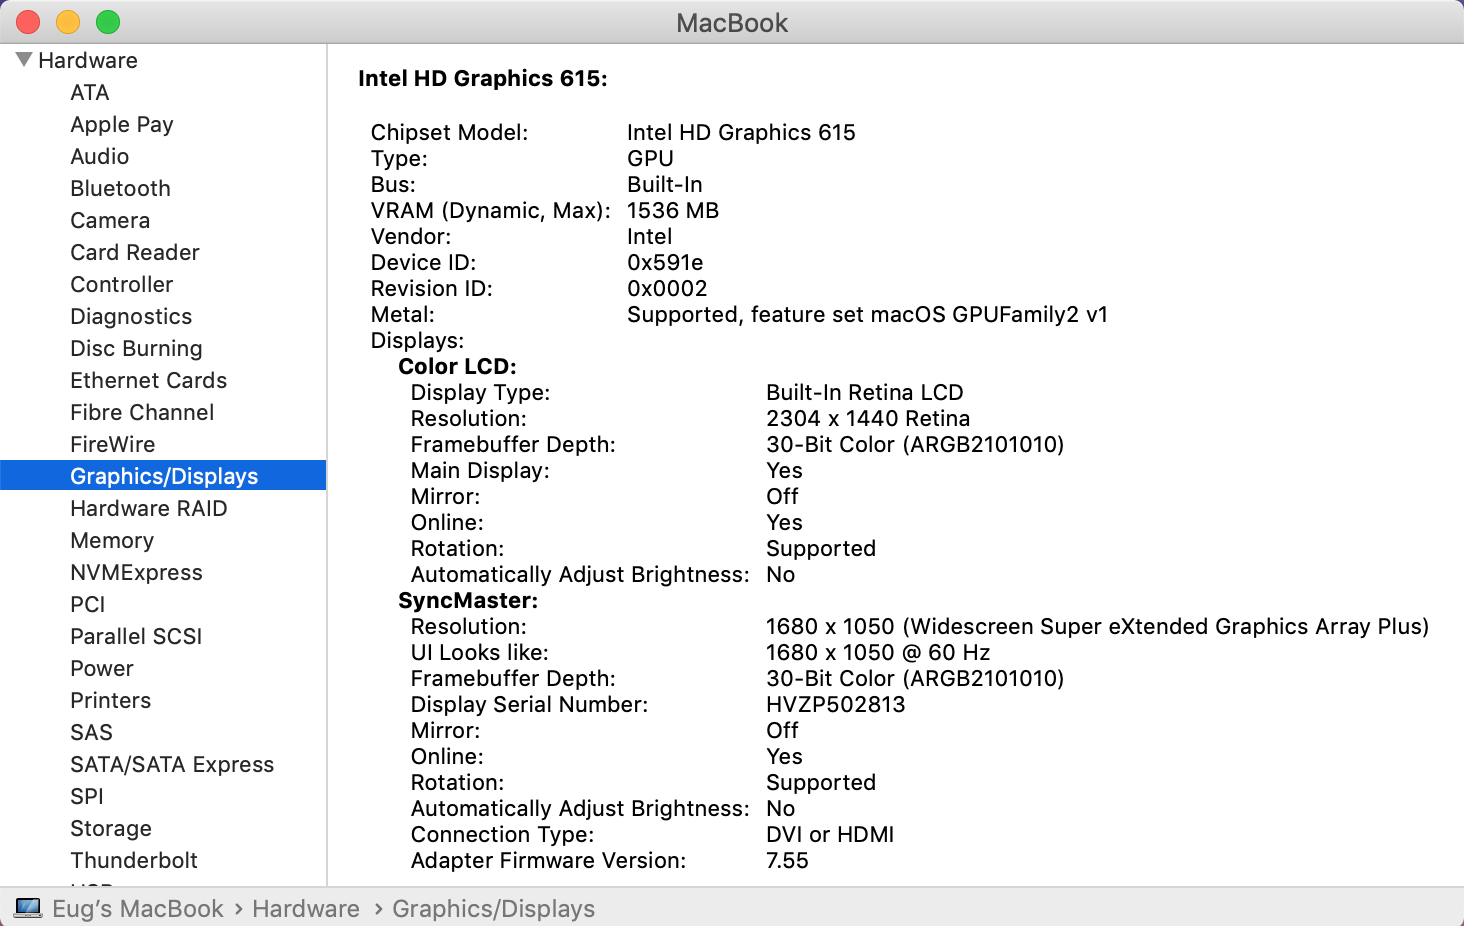
Task: Select Ethernet Cards in the sidebar
Action: pyautogui.click(x=149, y=380)
